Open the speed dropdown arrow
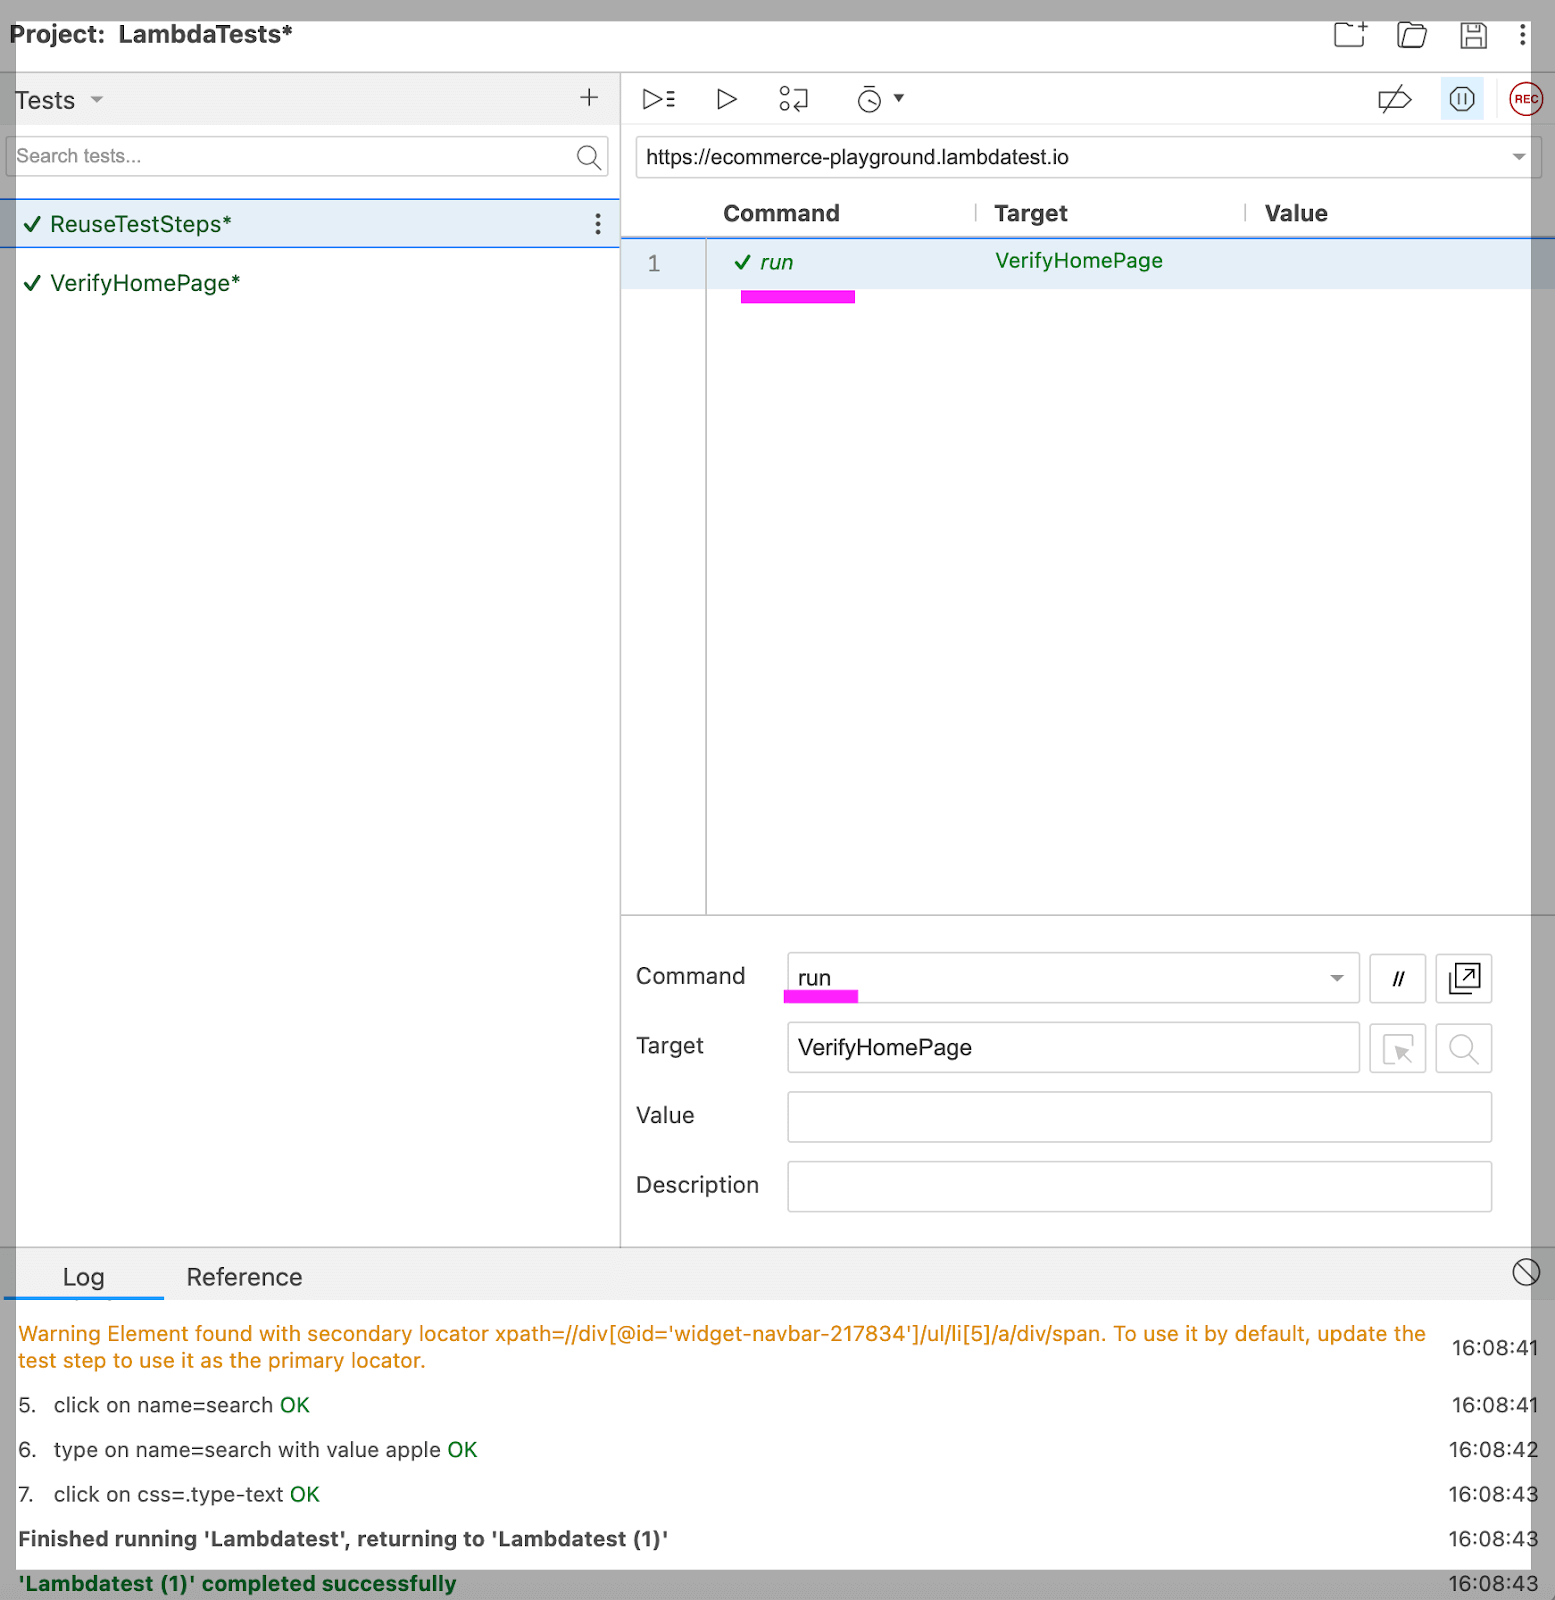The image size is (1555, 1600). click(x=899, y=98)
